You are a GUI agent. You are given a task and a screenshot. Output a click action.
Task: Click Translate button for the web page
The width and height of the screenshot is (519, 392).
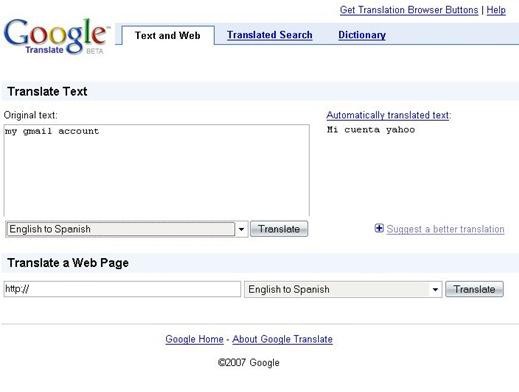pyautogui.click(x=474, y=289)
